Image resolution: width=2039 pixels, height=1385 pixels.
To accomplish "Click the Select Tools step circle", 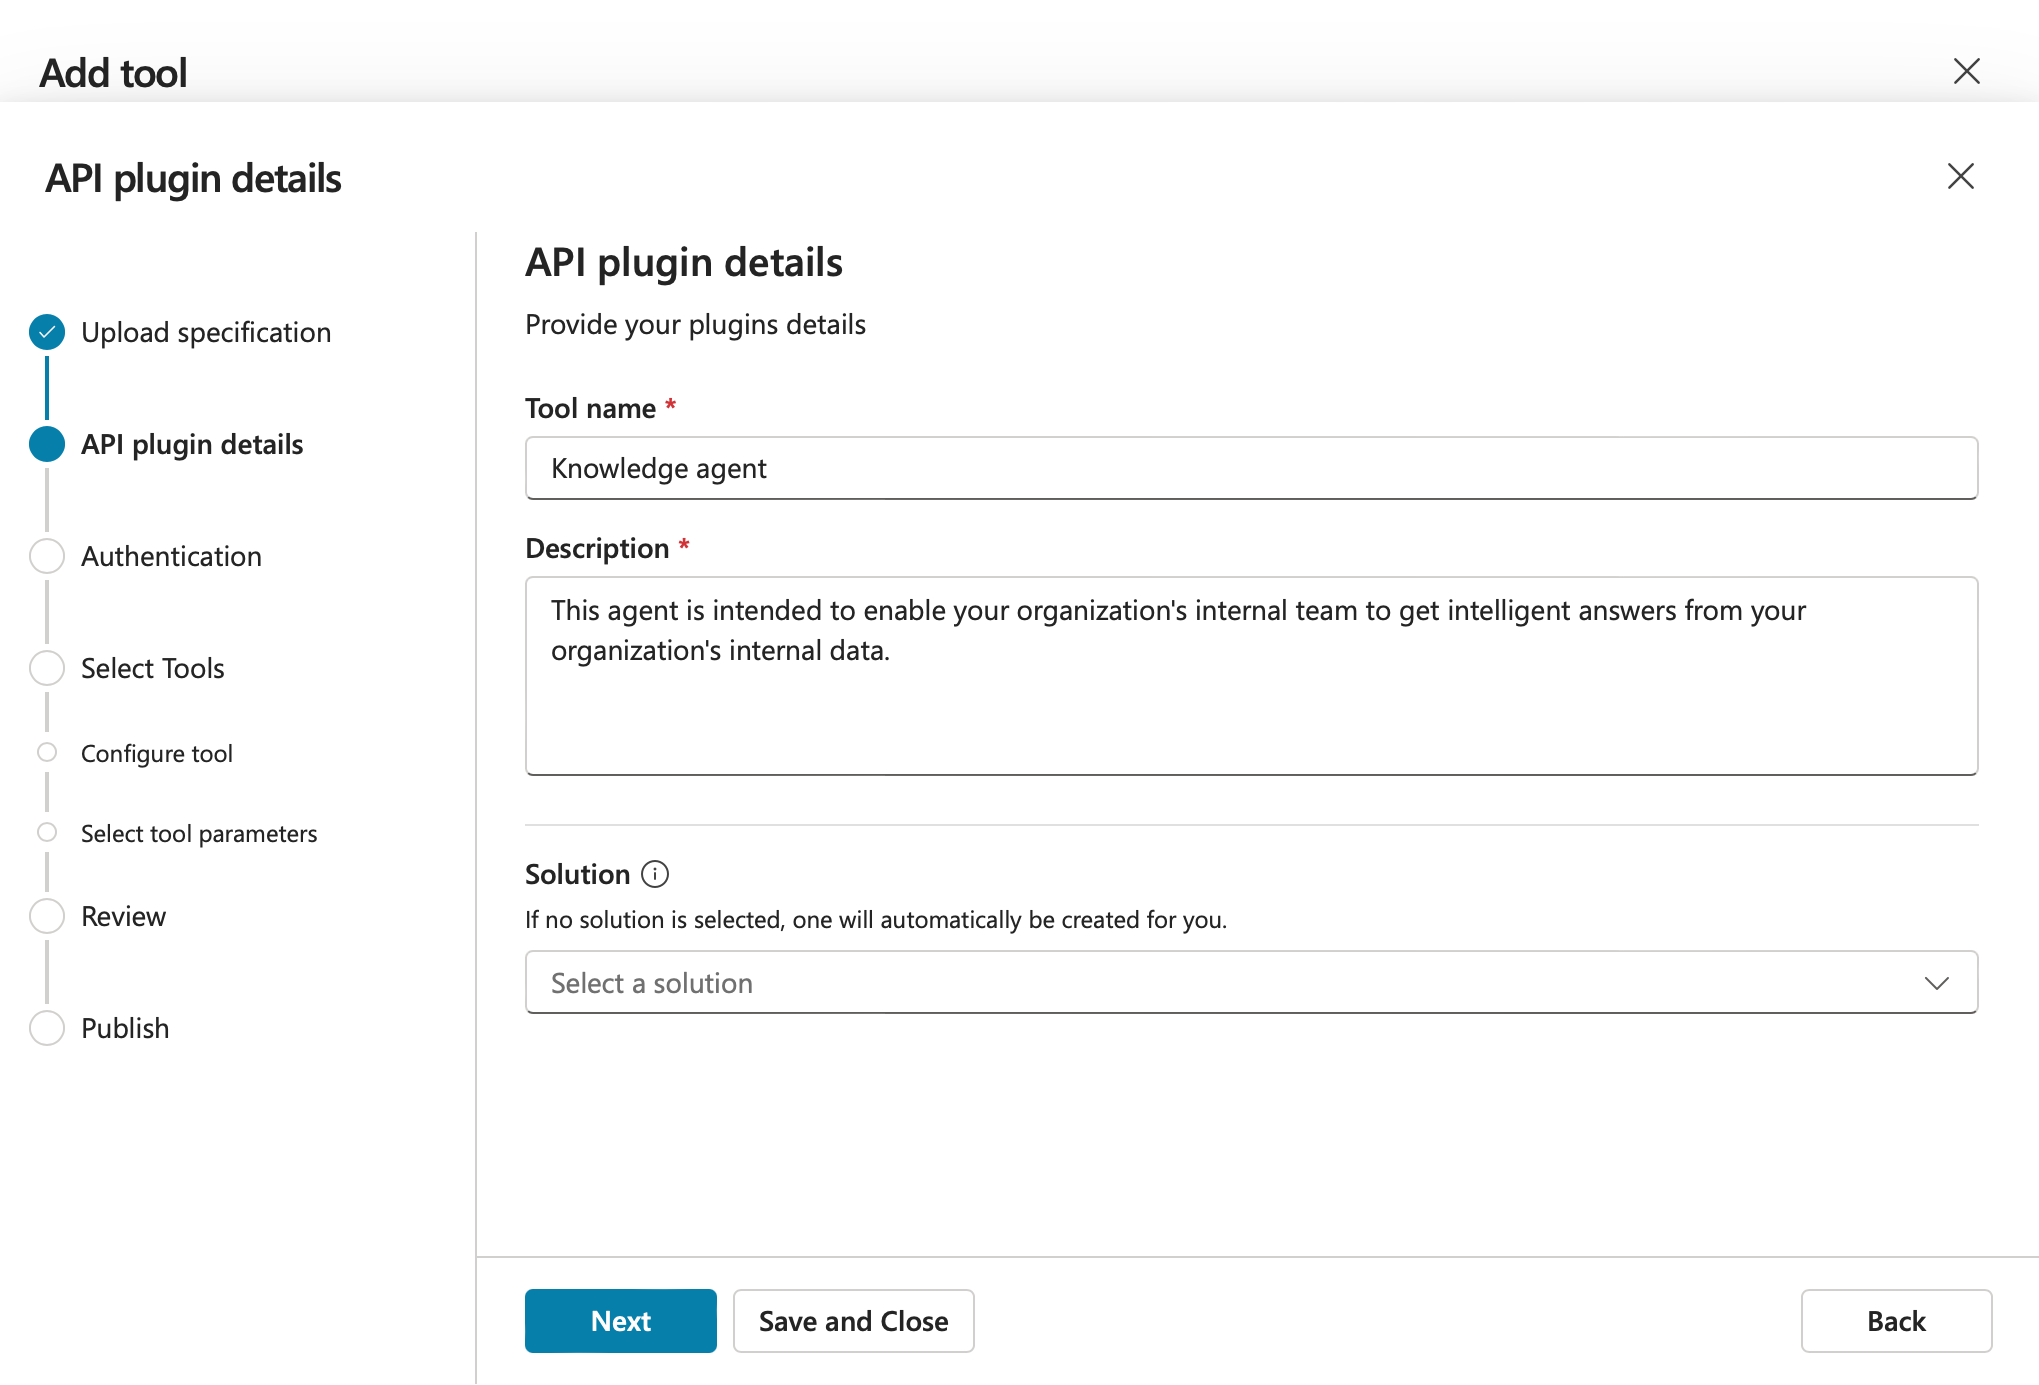I will pyautogui.click(x=46, y=667).
